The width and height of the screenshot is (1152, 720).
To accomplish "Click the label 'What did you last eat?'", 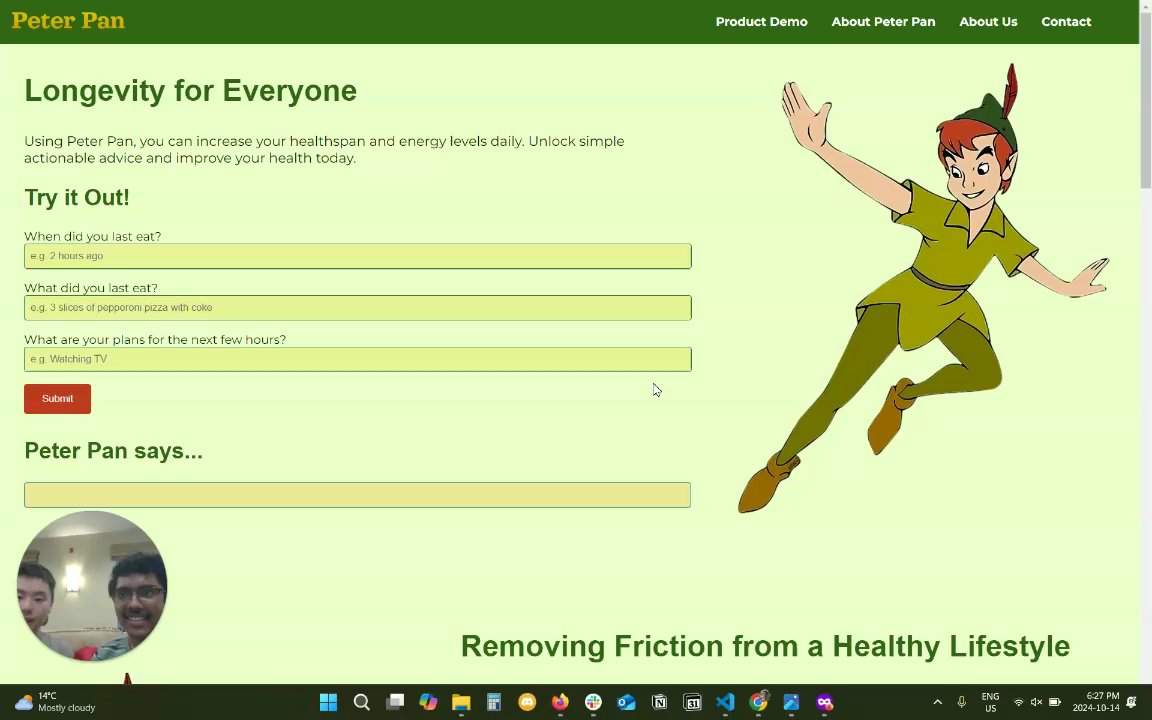I will (91, 288).
